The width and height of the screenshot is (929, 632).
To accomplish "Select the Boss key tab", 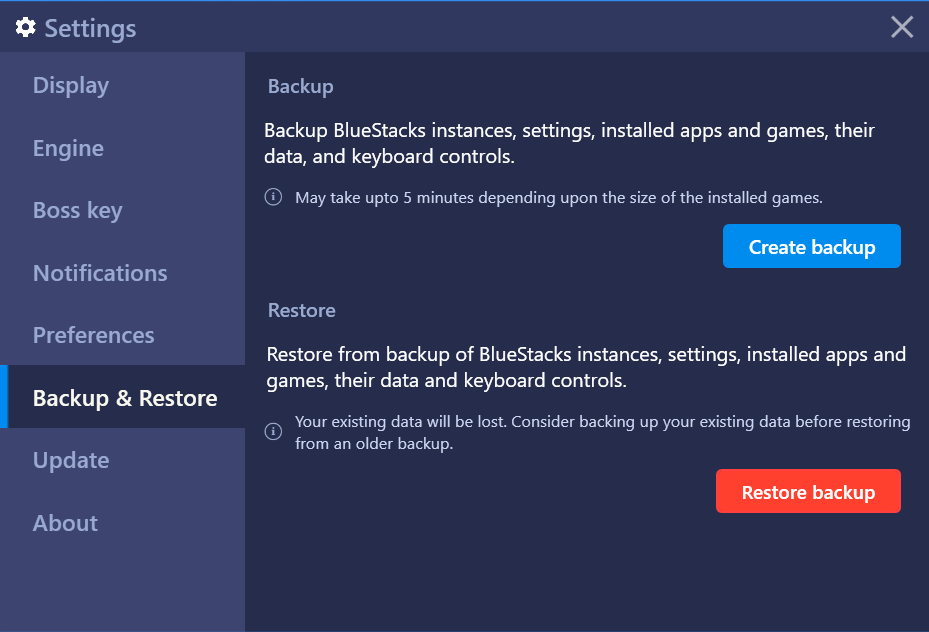I will pos(122,210).
